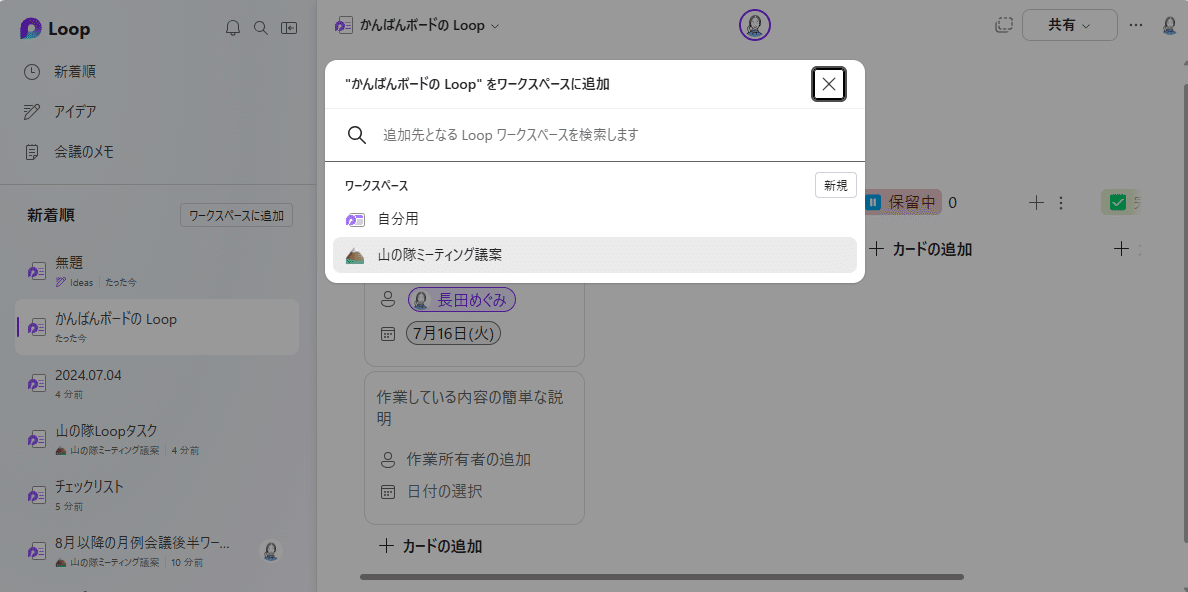This screenshot has width=1188, height=592.
Task: Click the search magnifier in sidebar header
Action: tap(261, 29)
